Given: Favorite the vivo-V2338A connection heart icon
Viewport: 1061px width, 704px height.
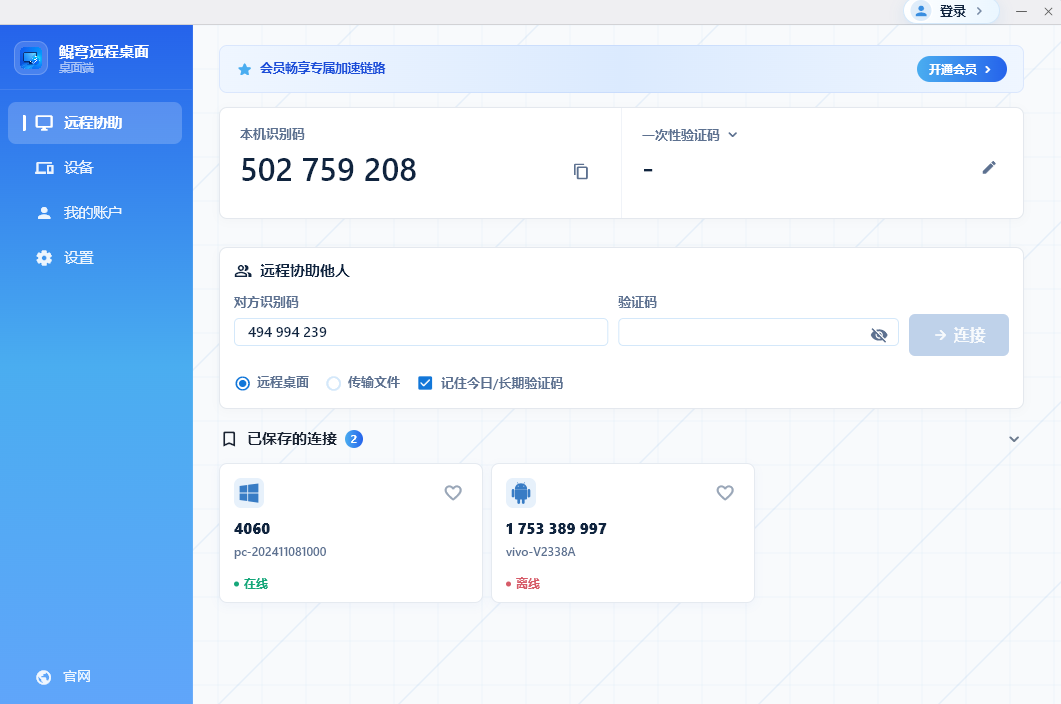Looking at the screenshot, I should (725, 493).
